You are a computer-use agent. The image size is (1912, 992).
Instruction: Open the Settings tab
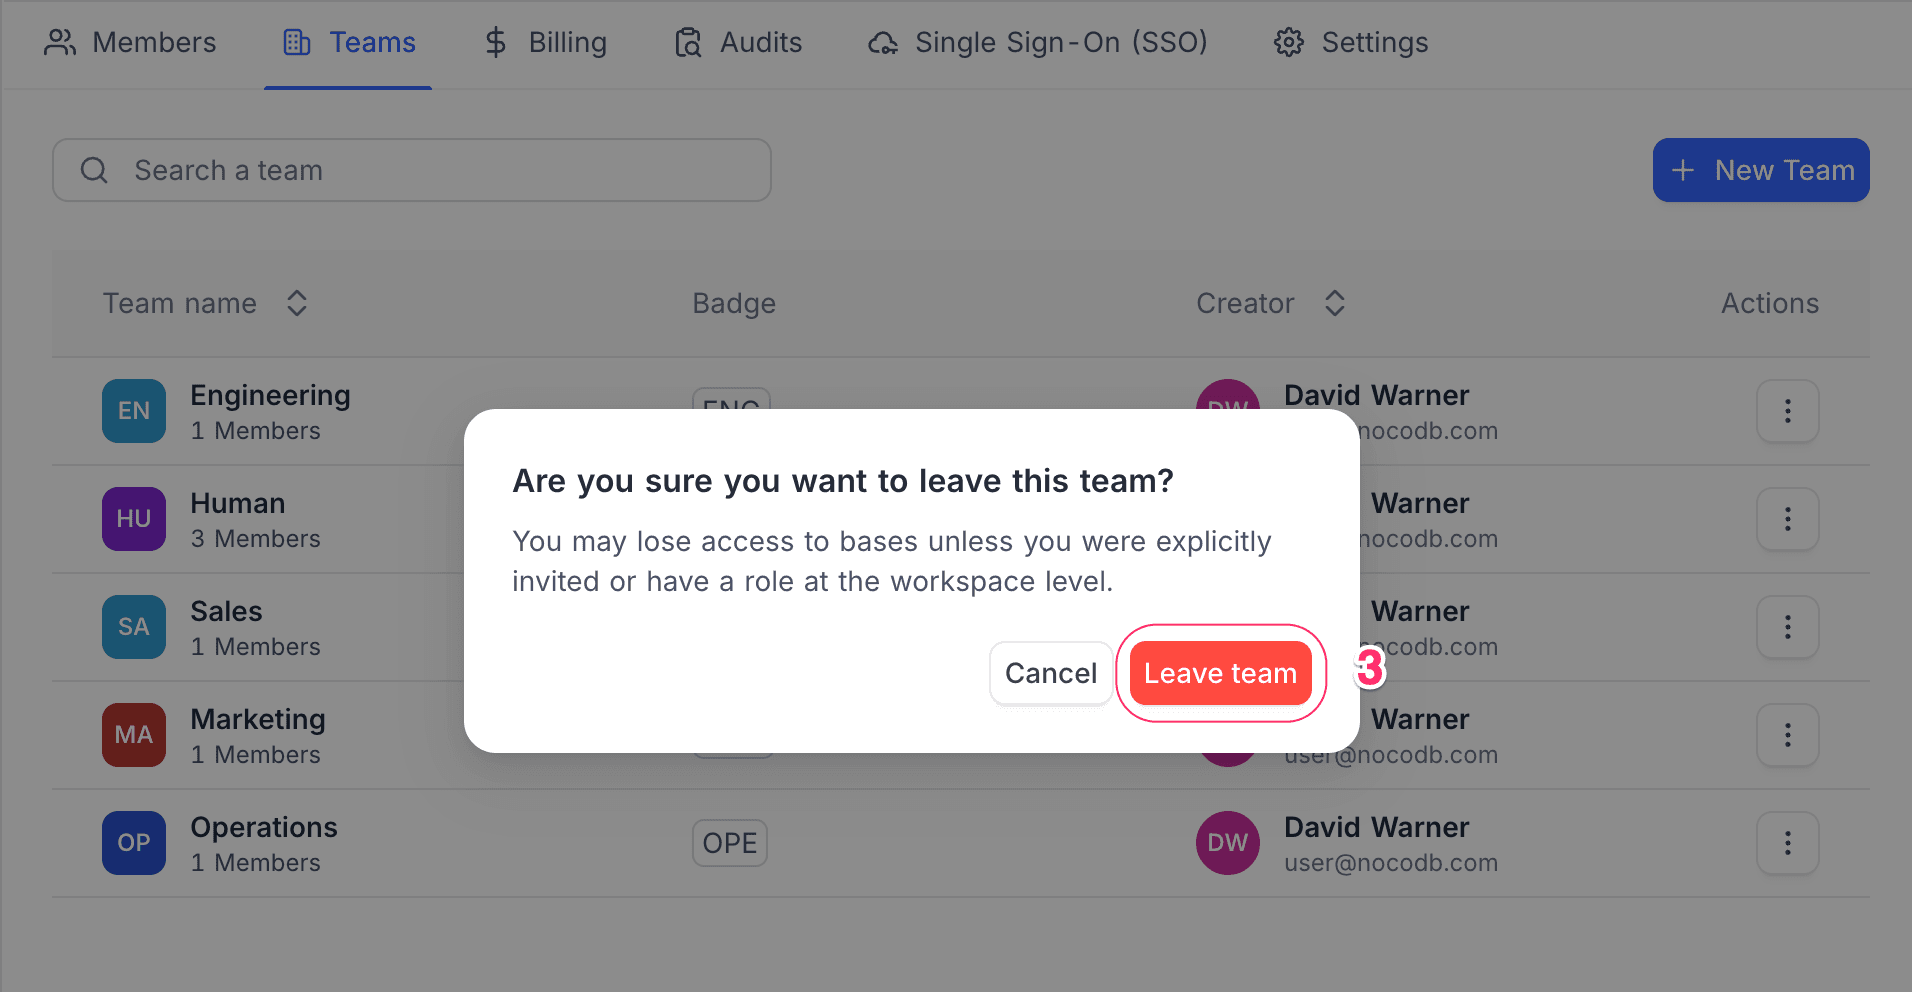pos(1351,42)
